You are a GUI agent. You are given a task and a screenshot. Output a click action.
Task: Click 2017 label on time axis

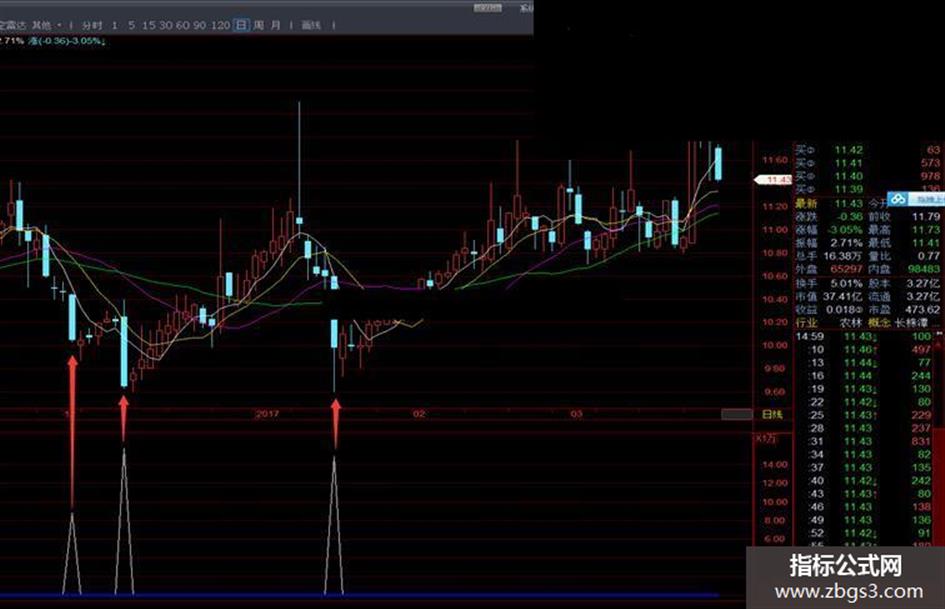[267, 414]
